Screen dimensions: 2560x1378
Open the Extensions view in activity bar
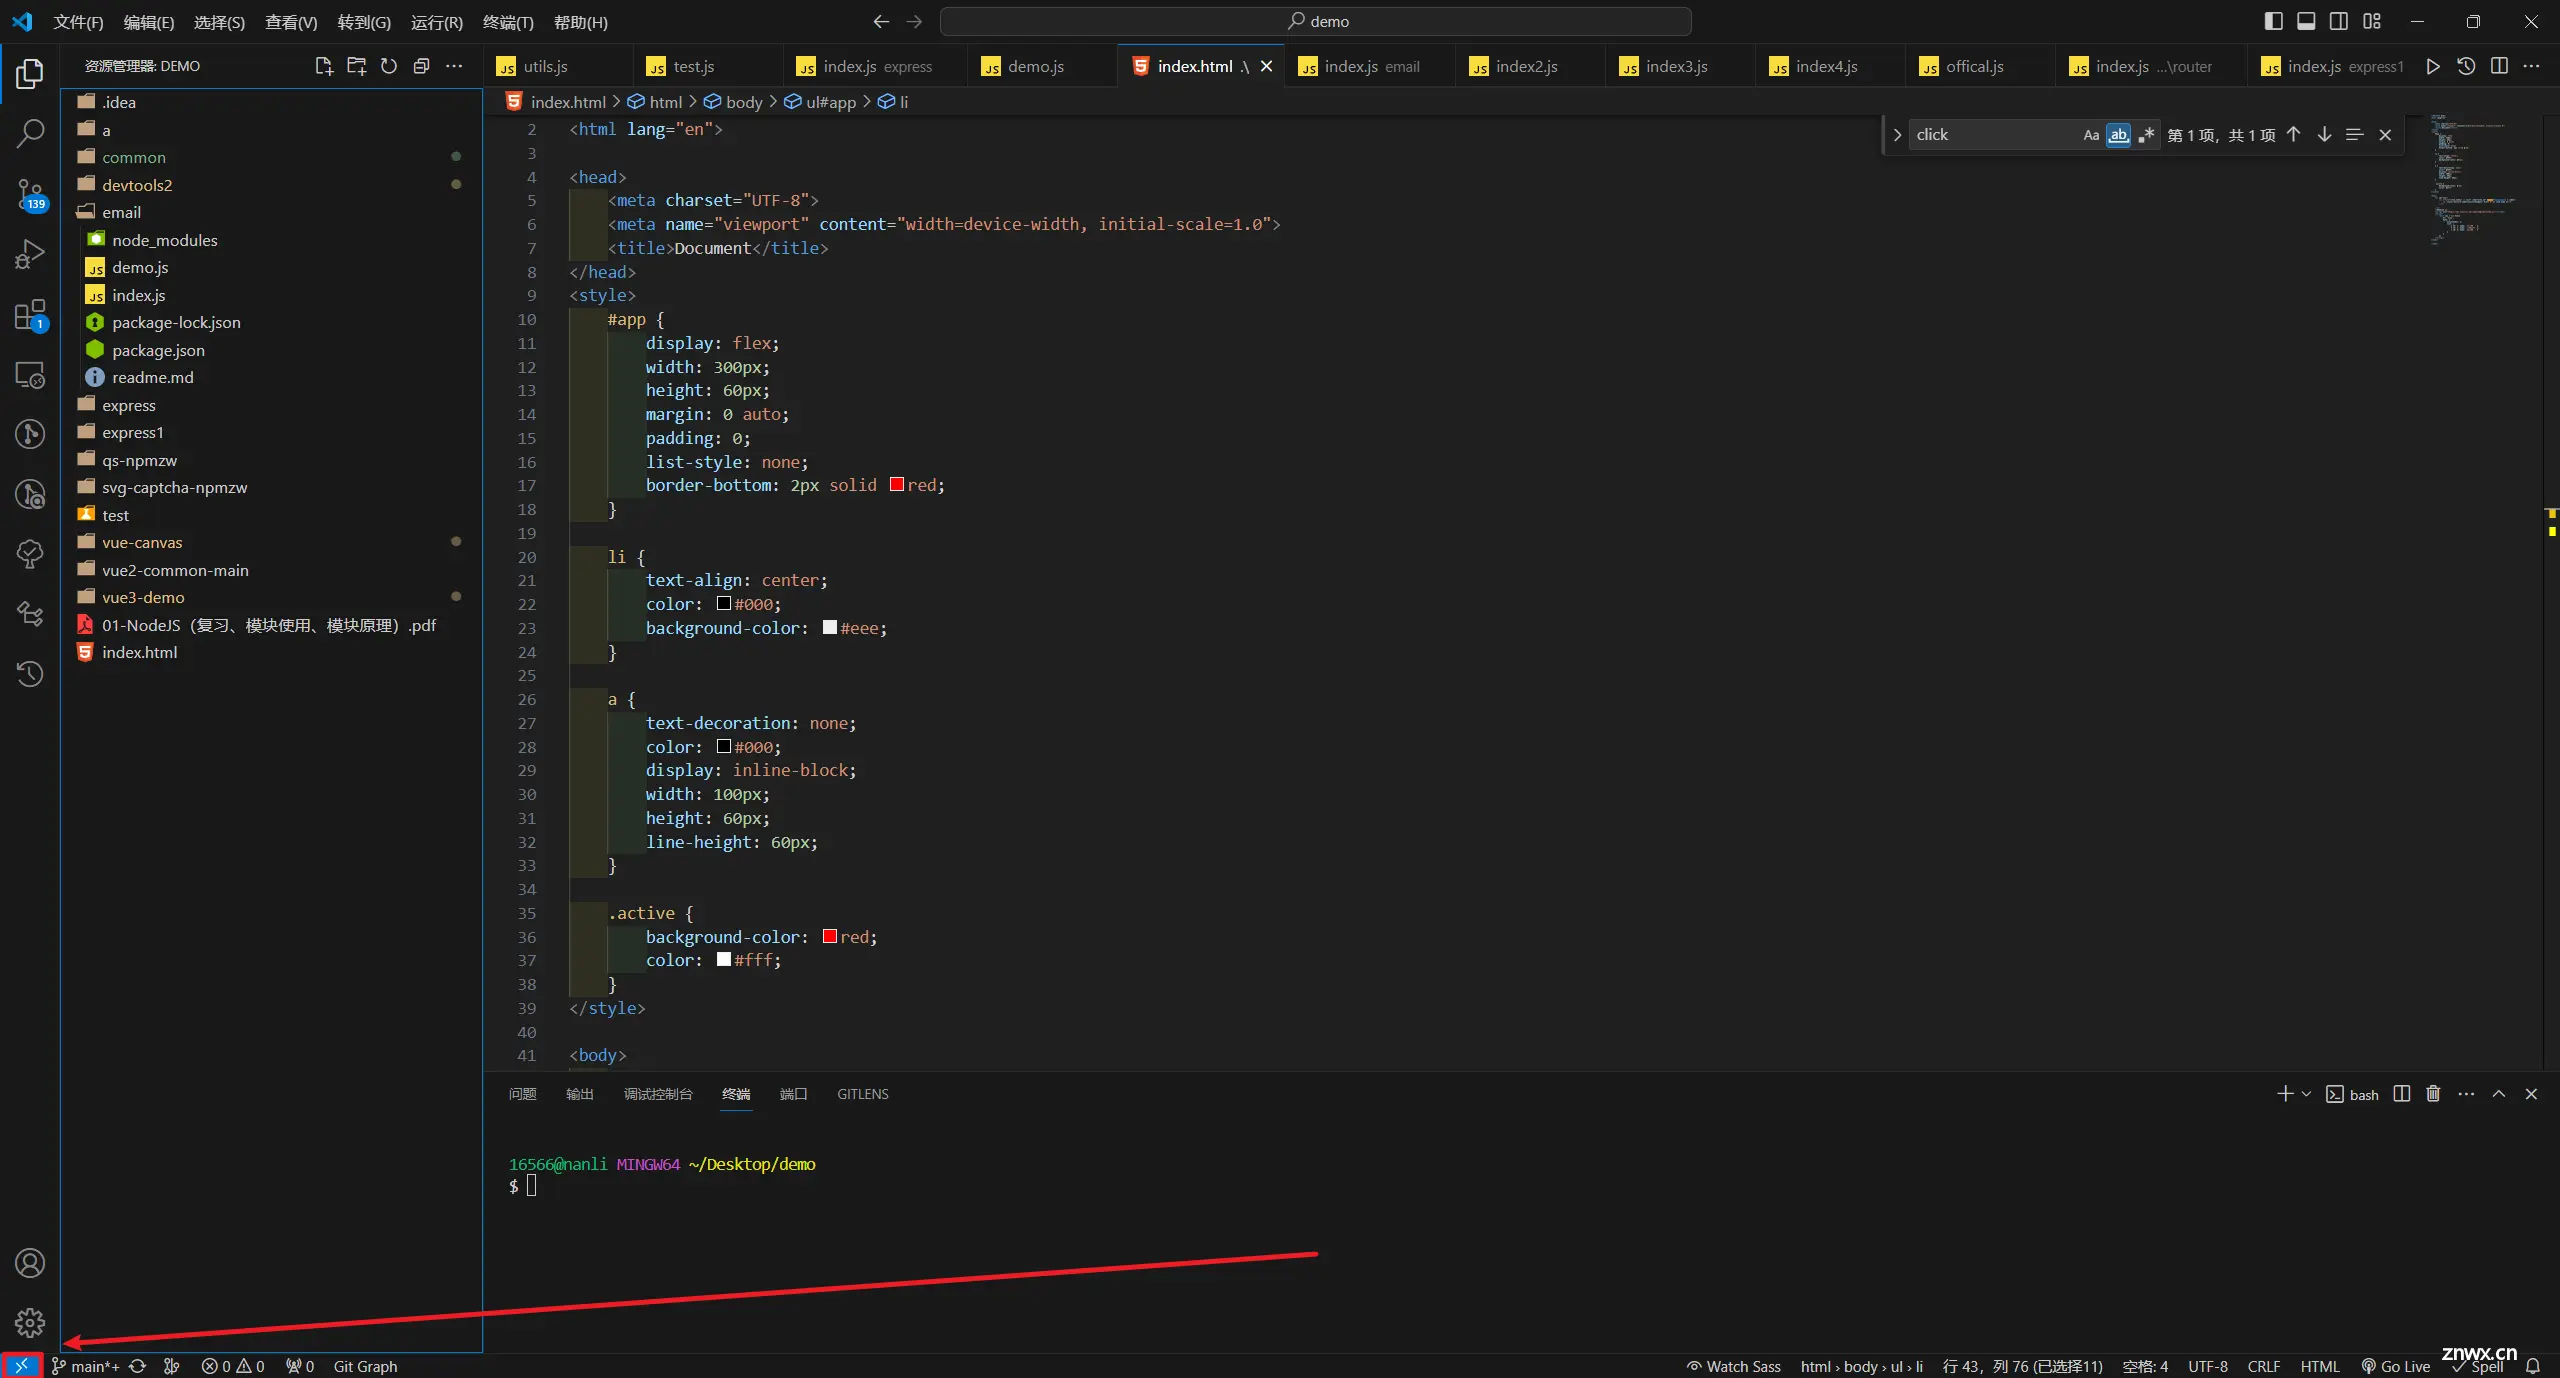(30, 315)
